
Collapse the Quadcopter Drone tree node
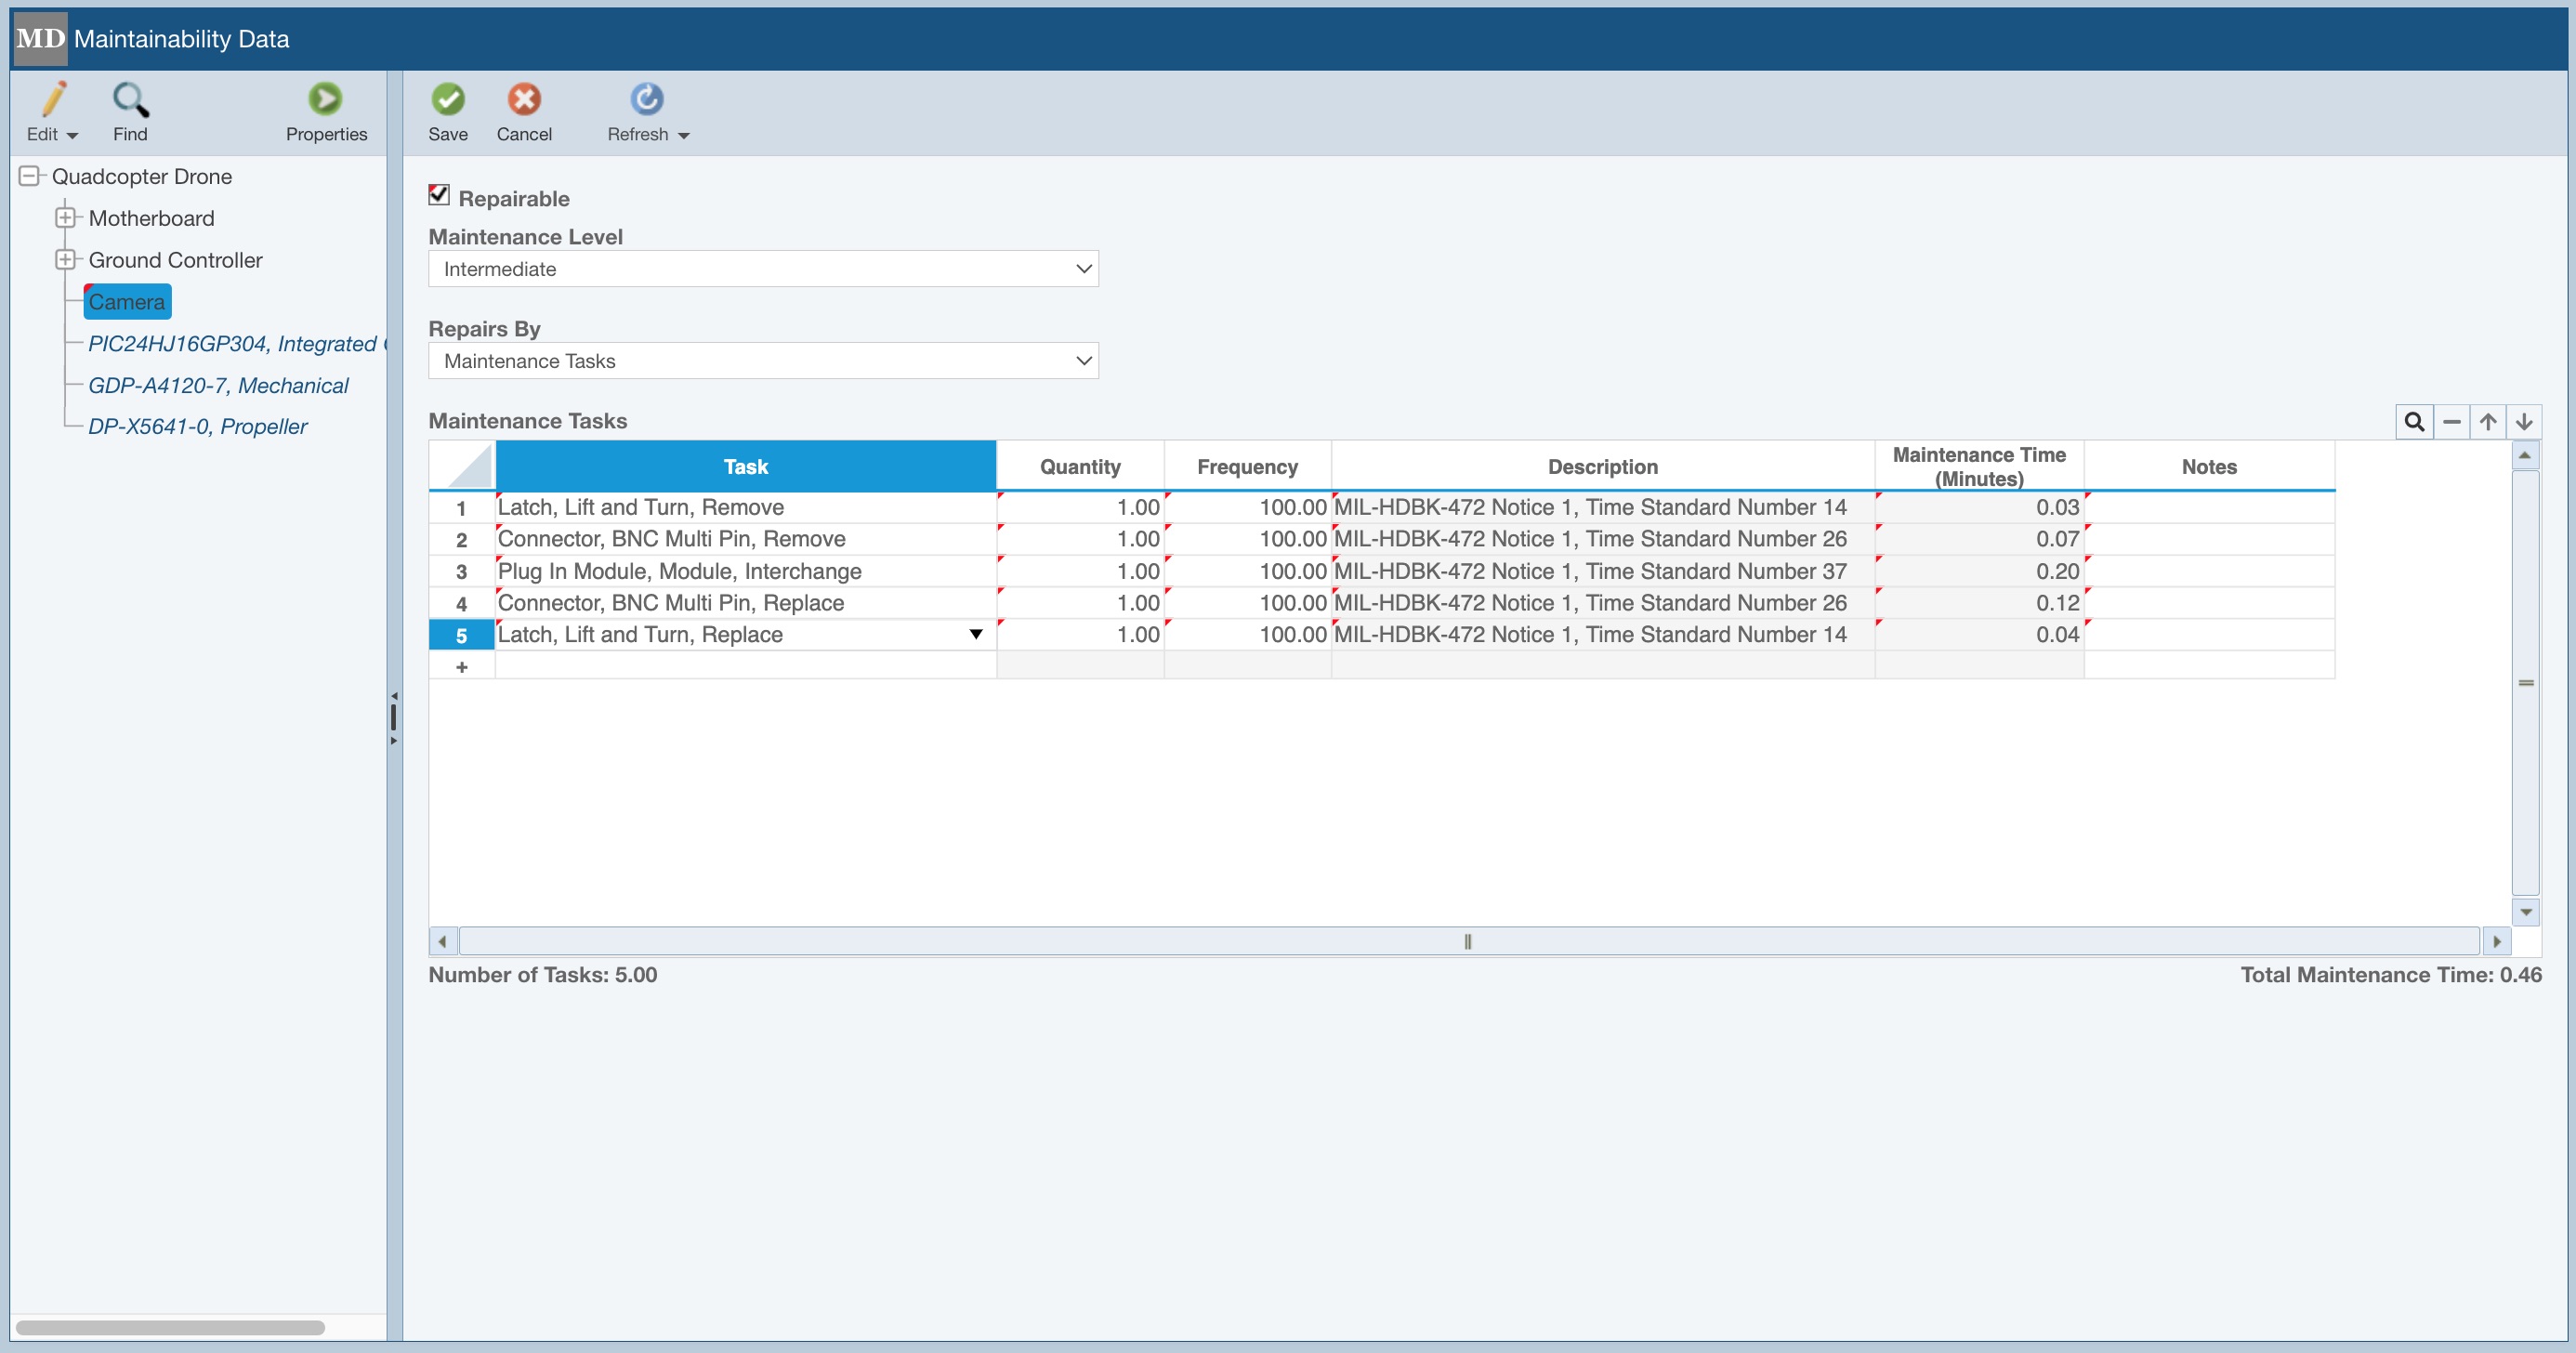29,176
